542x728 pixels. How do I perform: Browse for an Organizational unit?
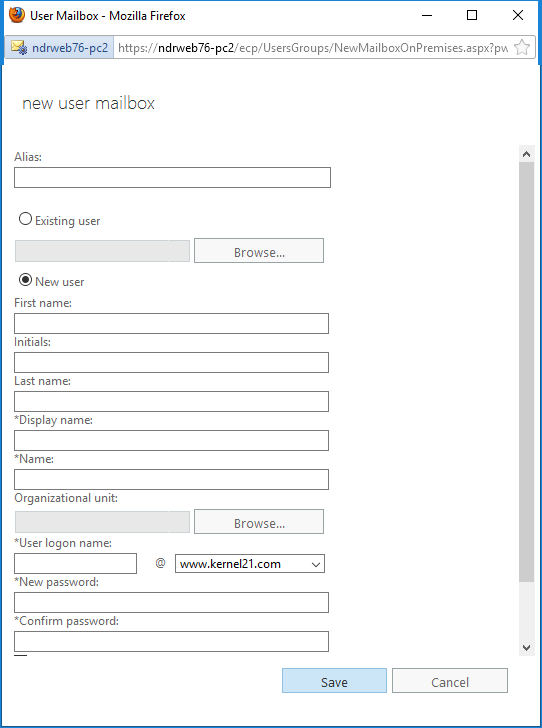click(259, 522)
